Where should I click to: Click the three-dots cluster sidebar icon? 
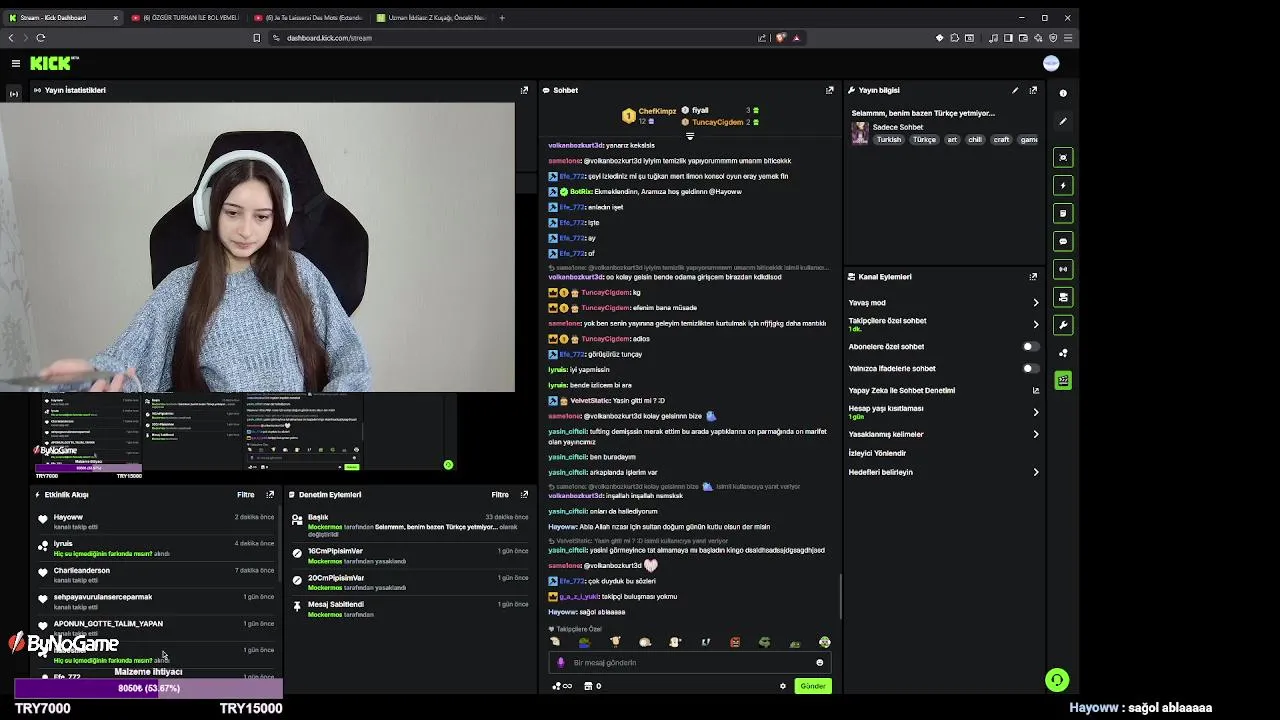click(1063, 353)
